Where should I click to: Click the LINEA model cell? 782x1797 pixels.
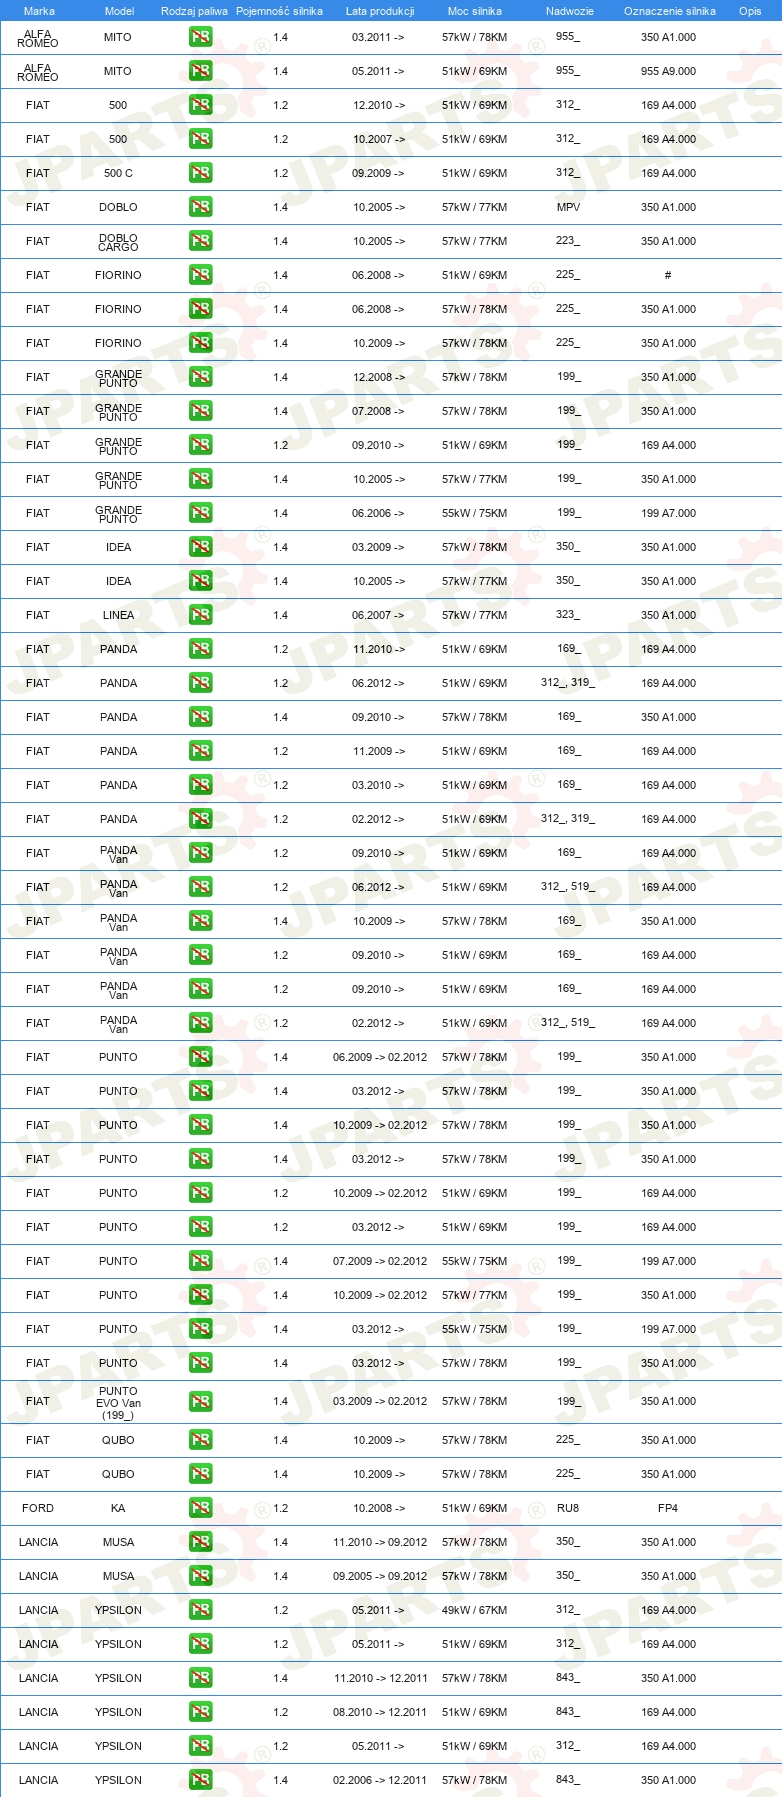coord(118,615)
